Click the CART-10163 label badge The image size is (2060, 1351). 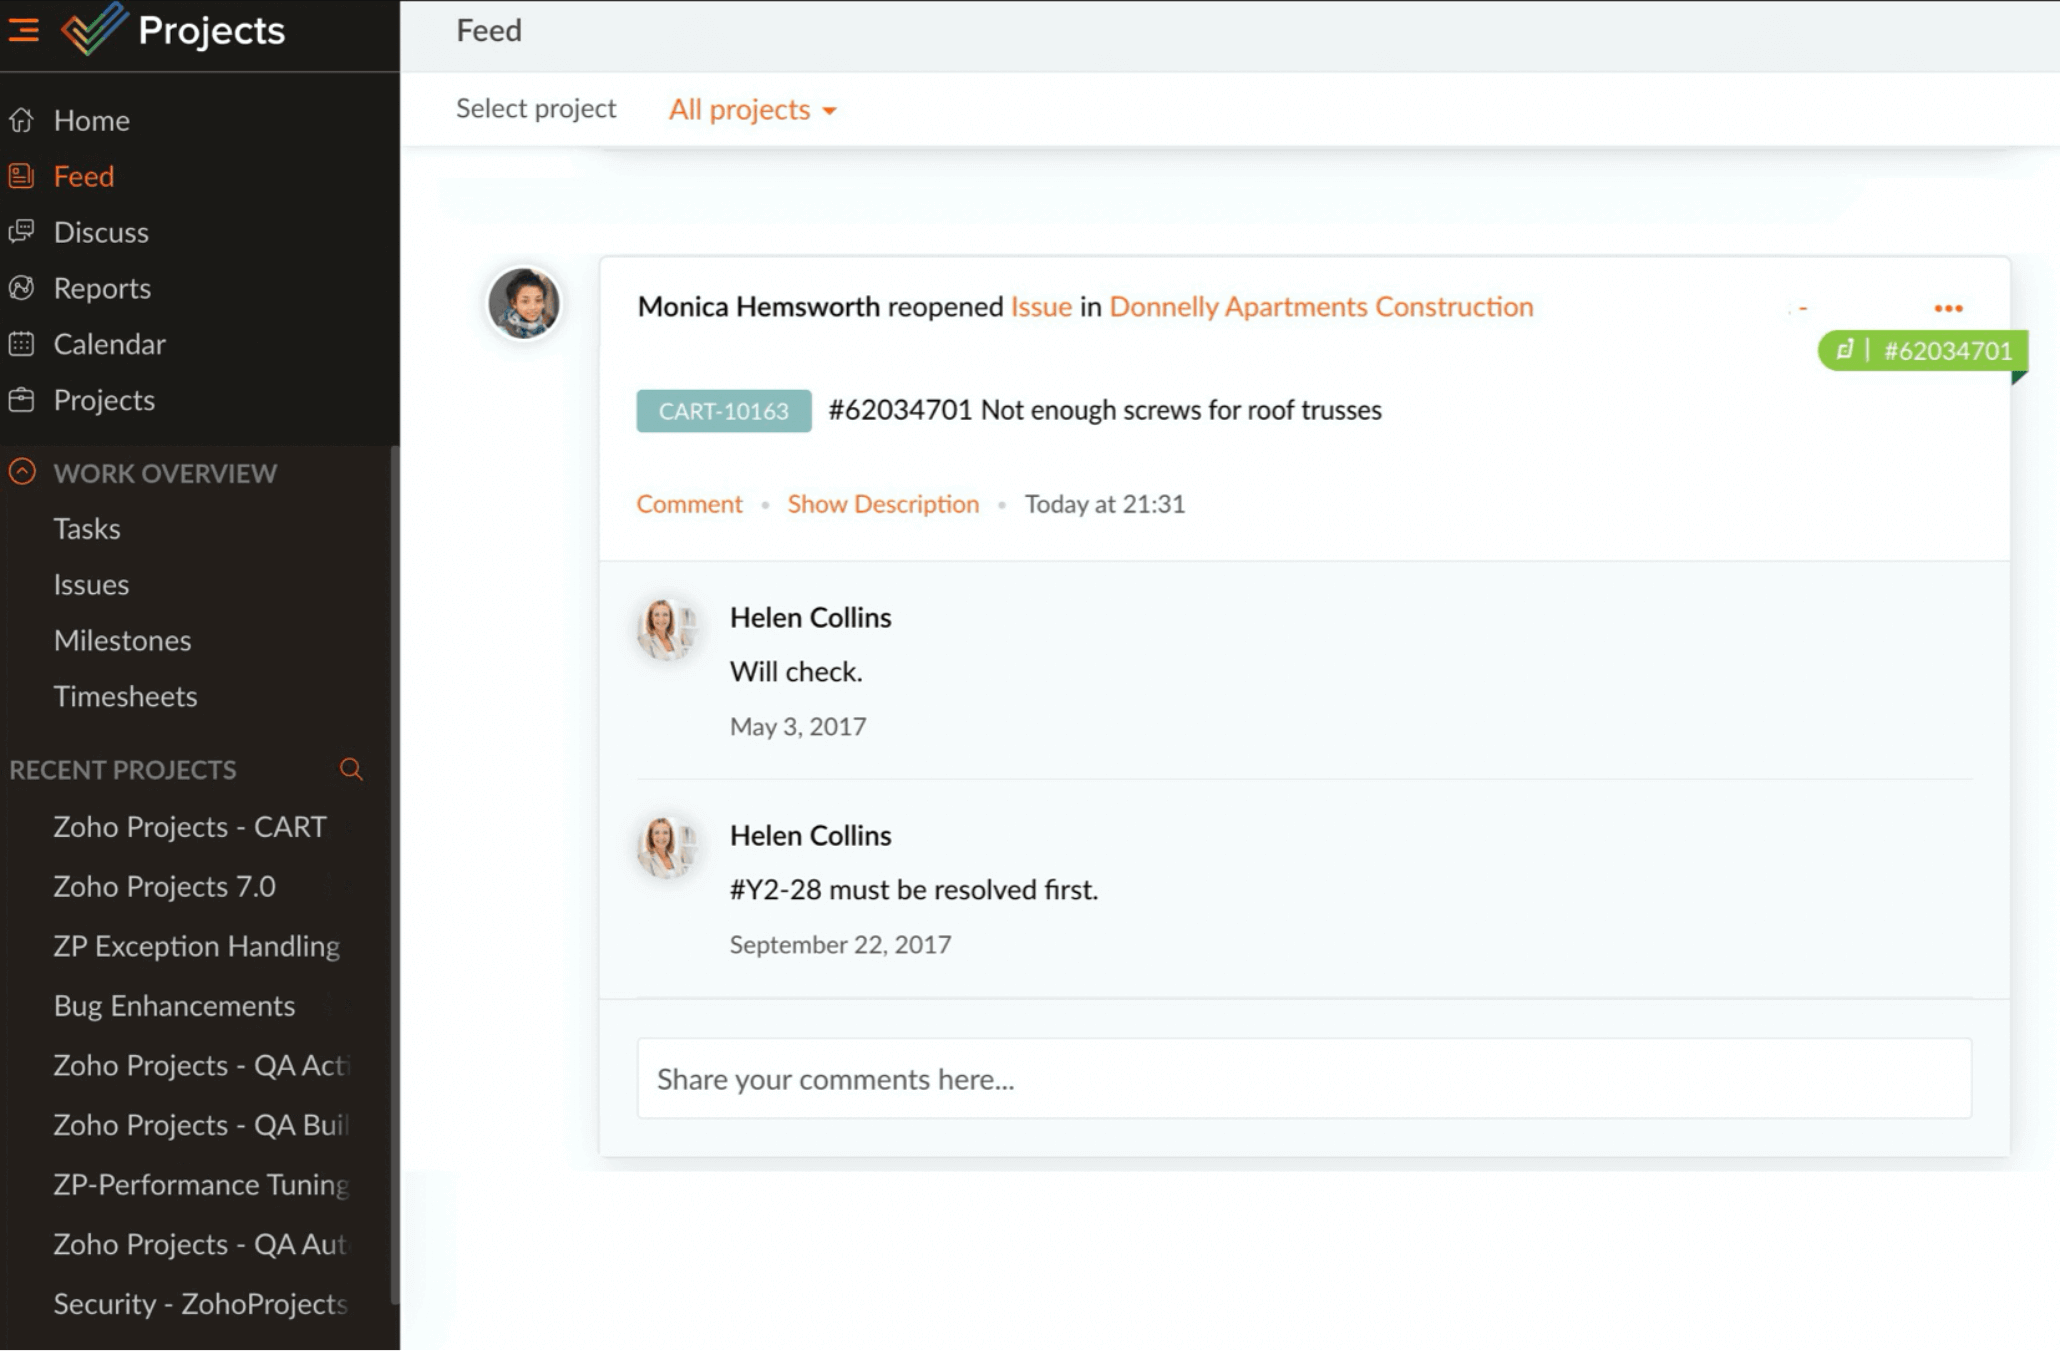pos(724,411)
